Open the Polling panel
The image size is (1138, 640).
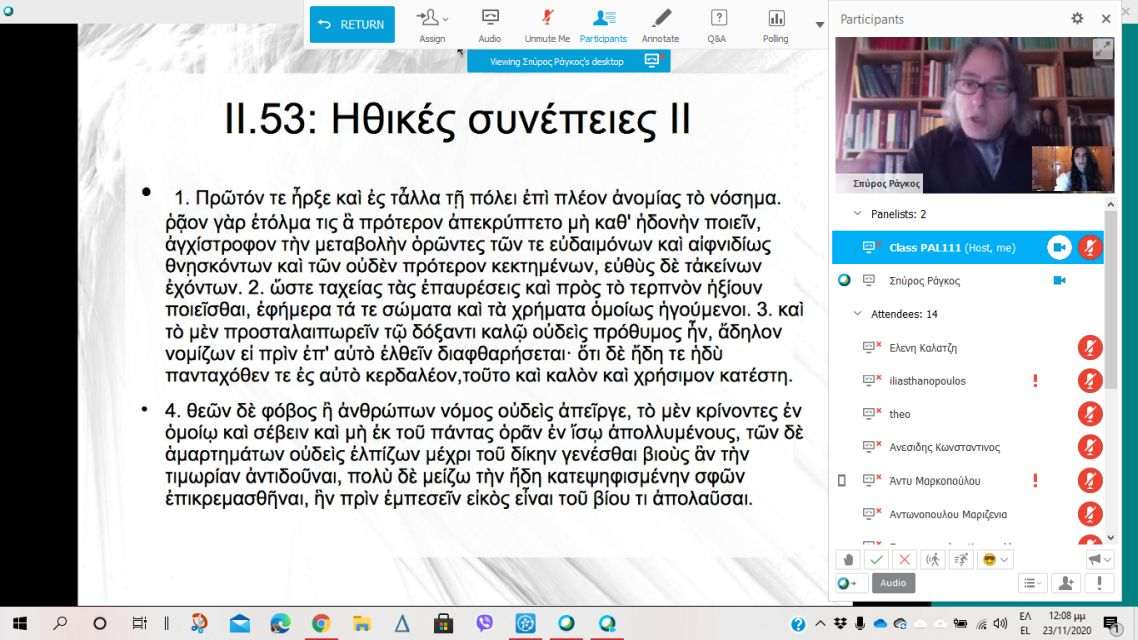(x=775, y=24)
